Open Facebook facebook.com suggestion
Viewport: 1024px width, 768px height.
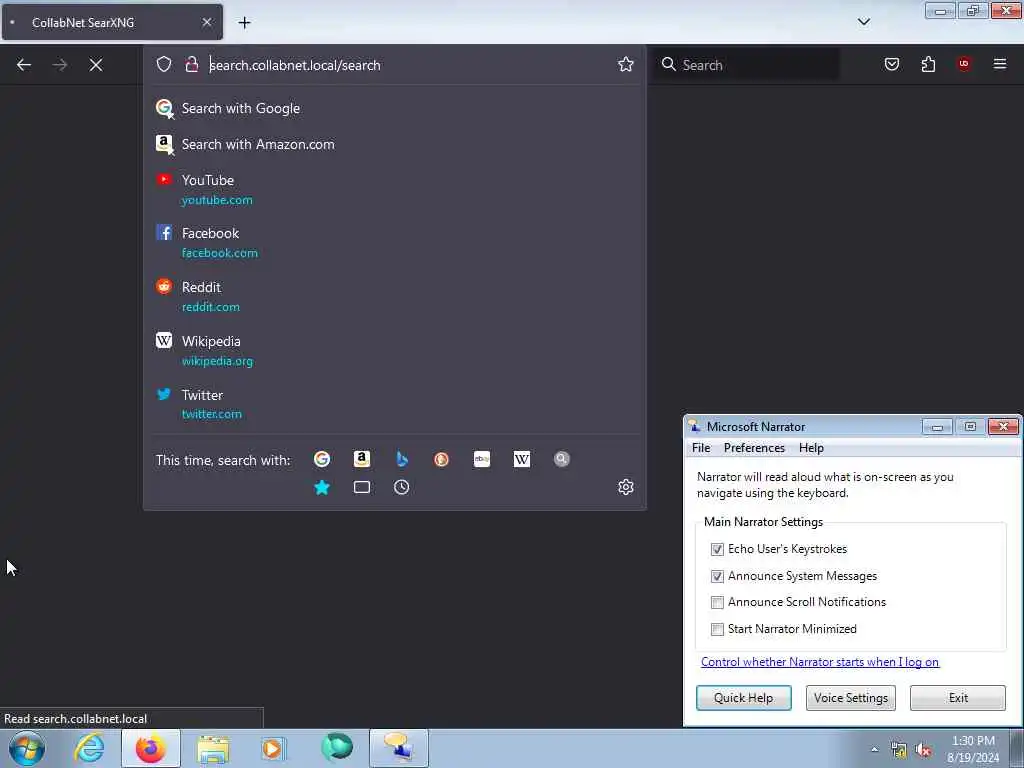tap(394, 242)
